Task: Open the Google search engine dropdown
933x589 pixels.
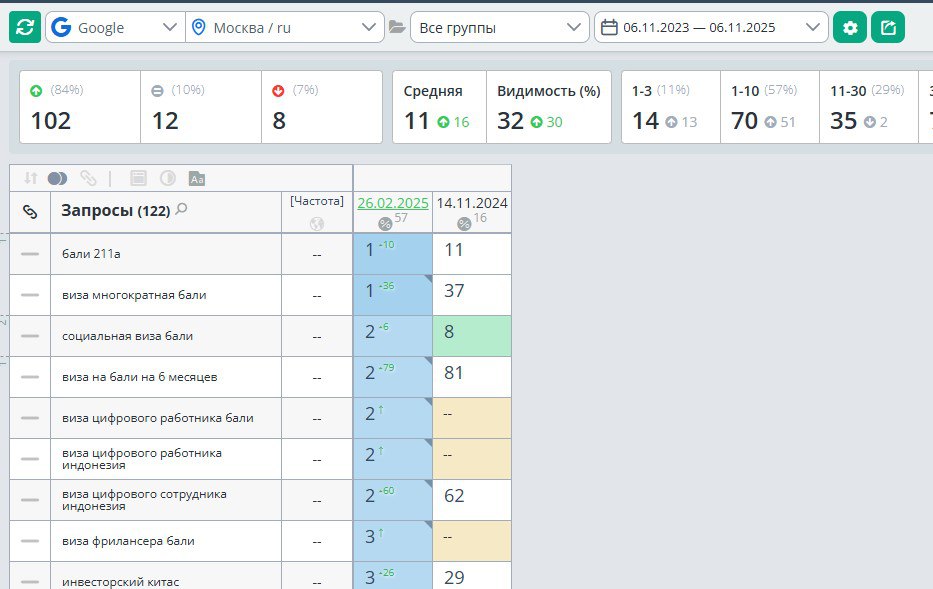Action: (x=115, y=27)
